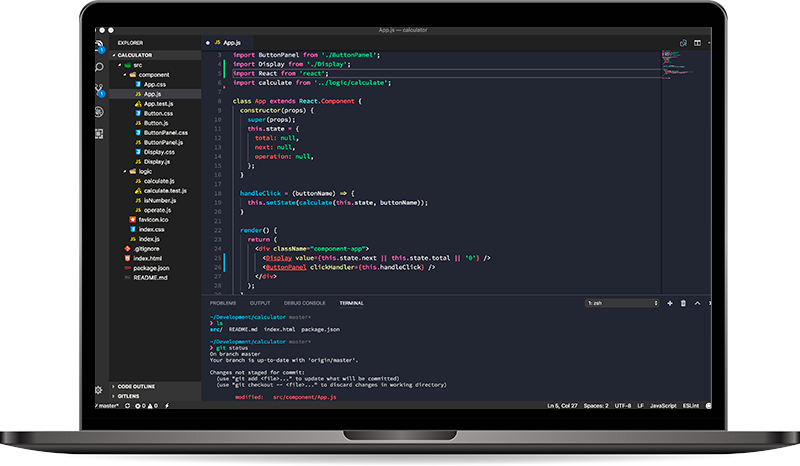This screenshot has height=466, width=800.
Task: Click the smiley feedback icon in status bar
Action: [708, 406]
